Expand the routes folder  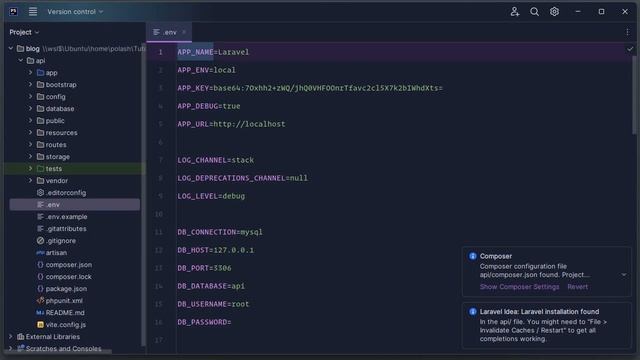(30, 144)
